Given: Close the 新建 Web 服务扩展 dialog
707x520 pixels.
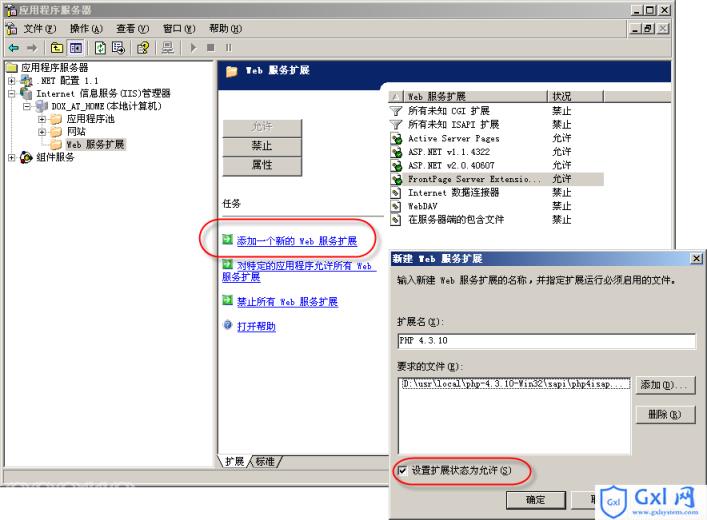Looking at the screenshot, I should (696, 258).
